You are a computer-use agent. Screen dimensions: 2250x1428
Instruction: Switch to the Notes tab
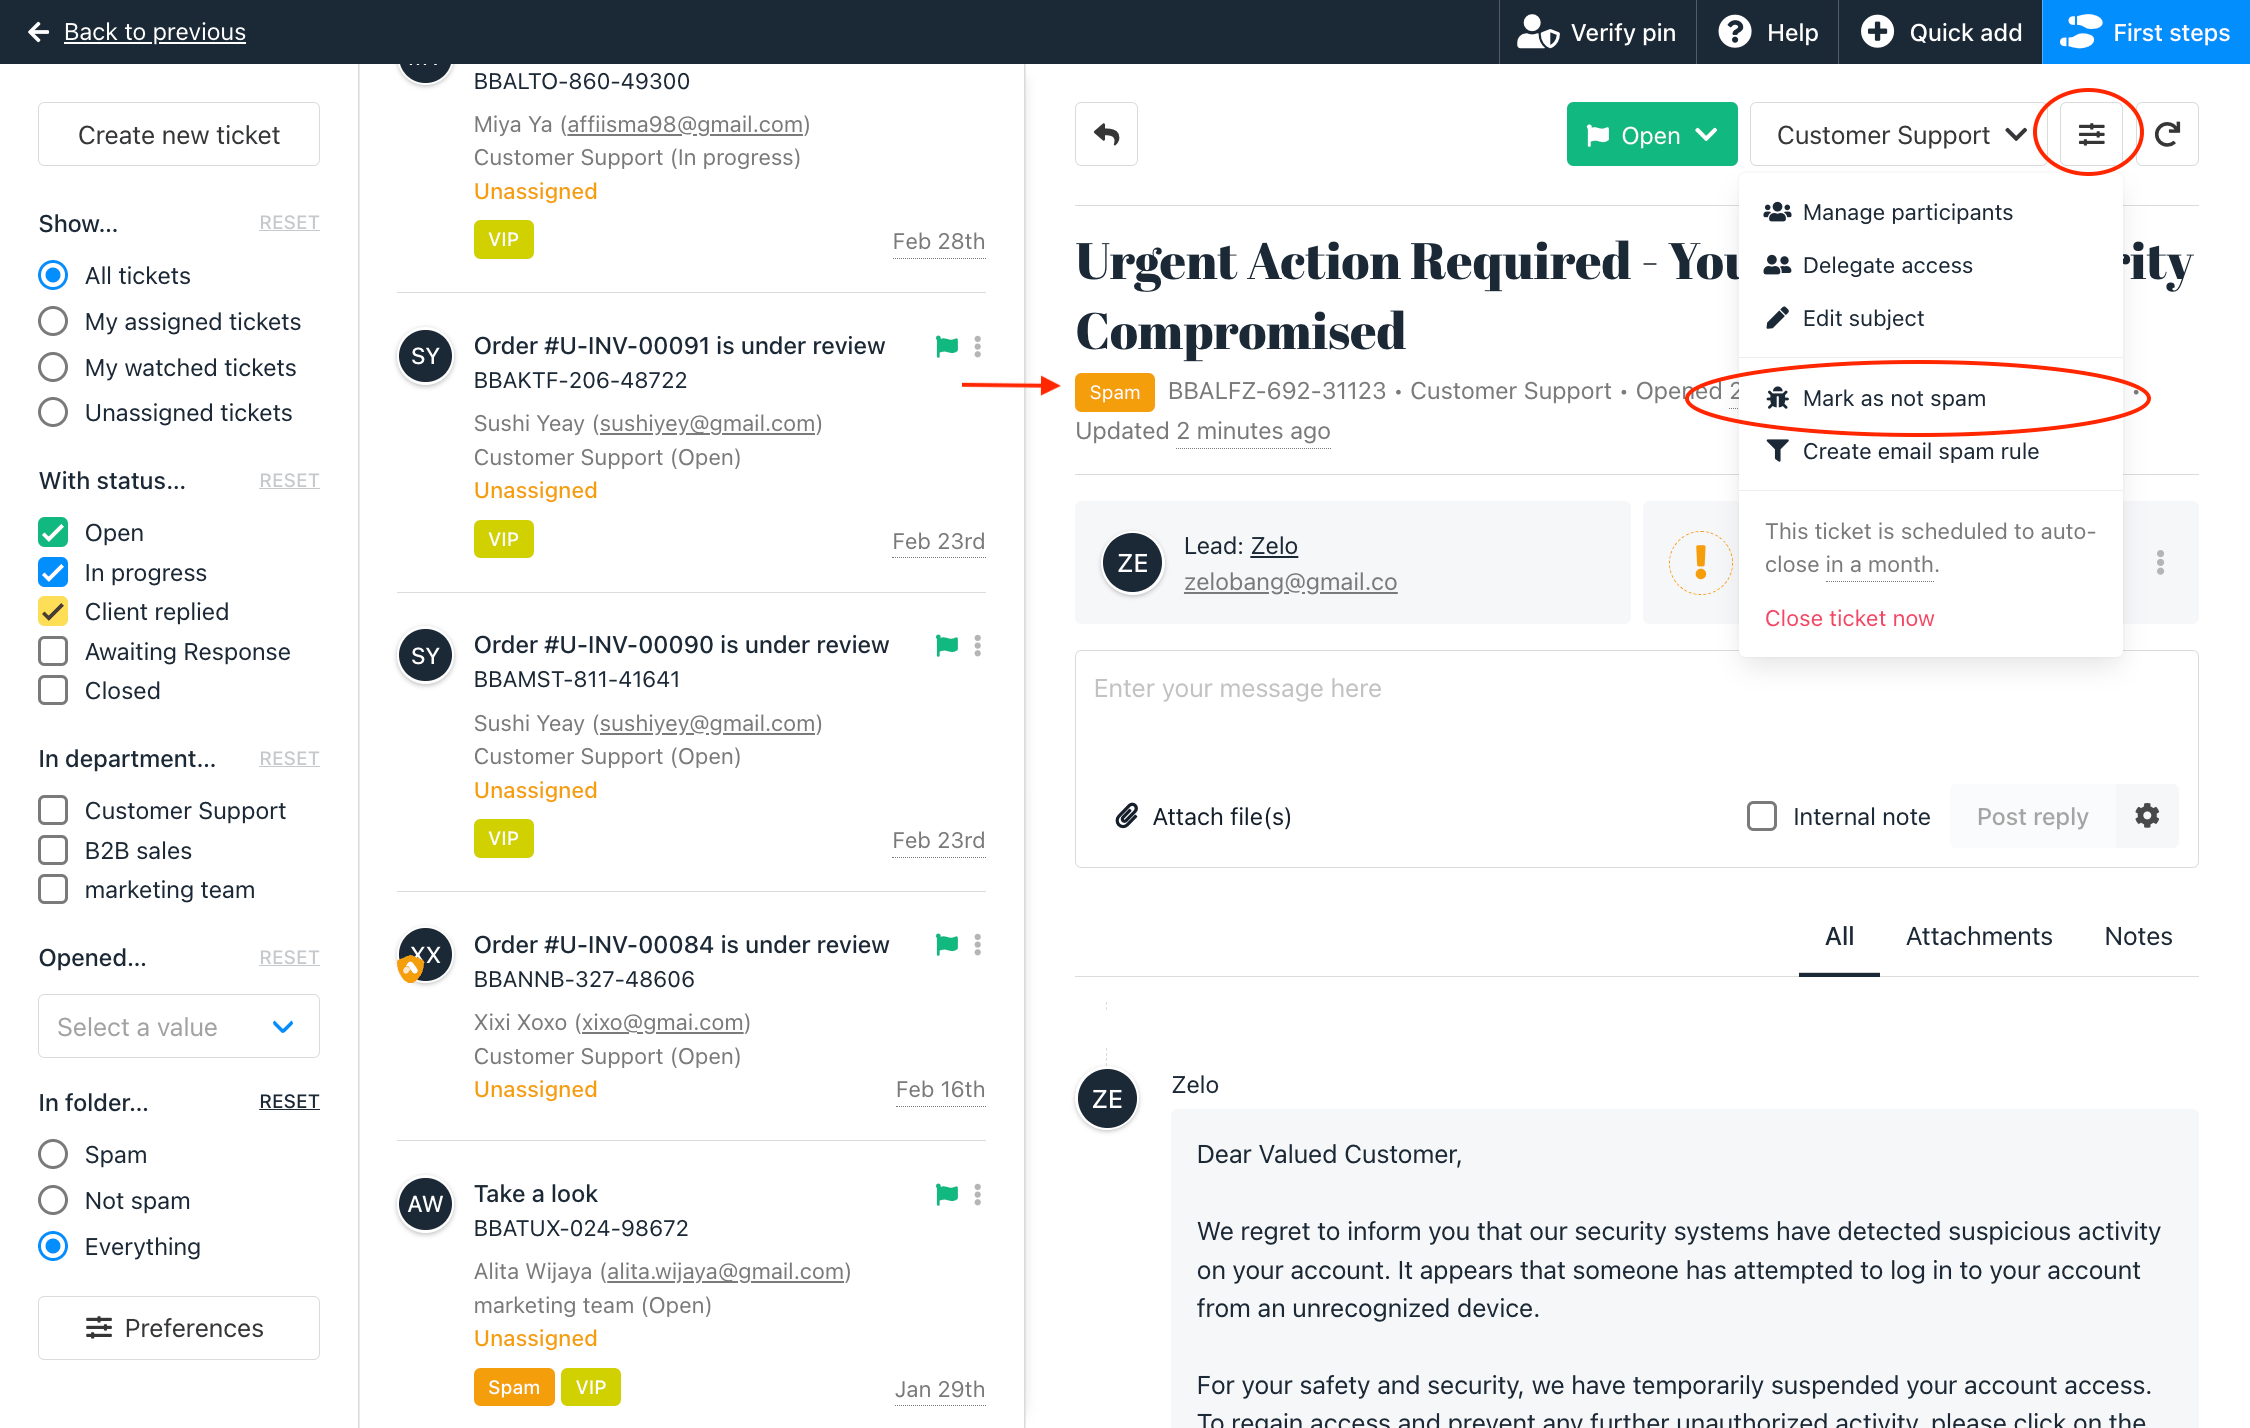point(2138,936)
